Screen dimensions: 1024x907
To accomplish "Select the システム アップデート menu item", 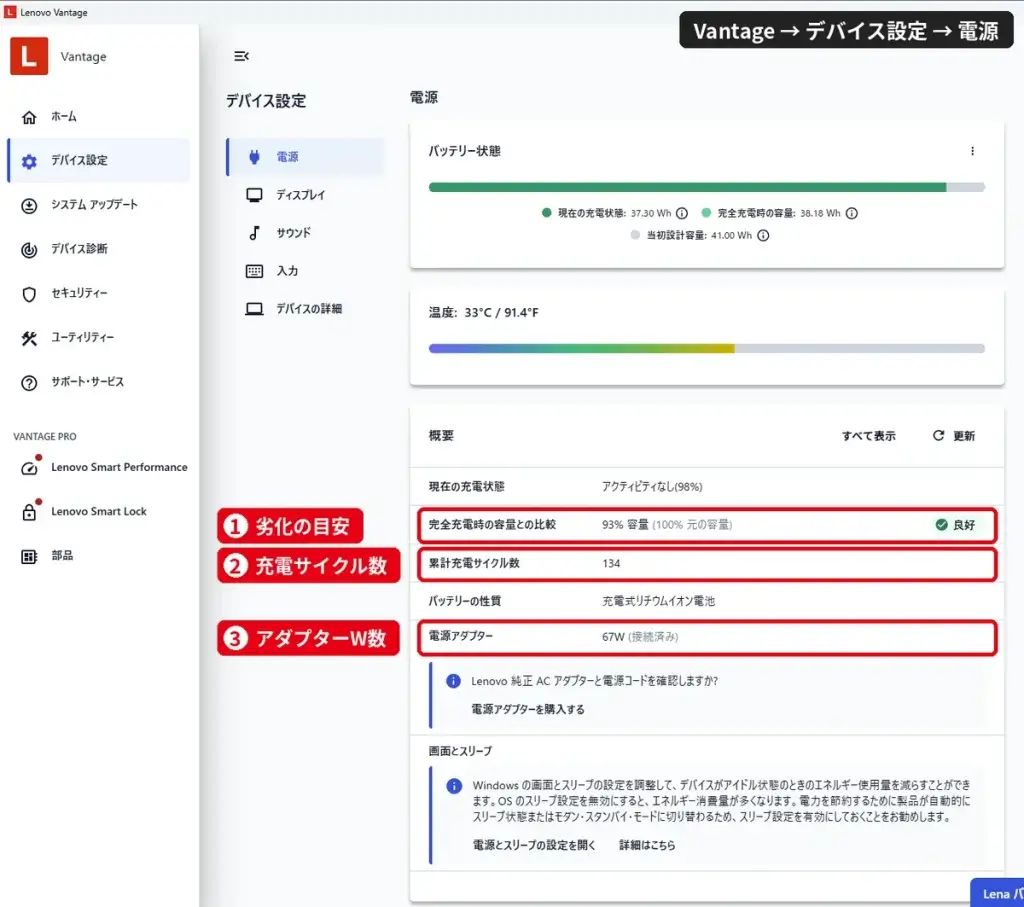I will tap(99, 205).
